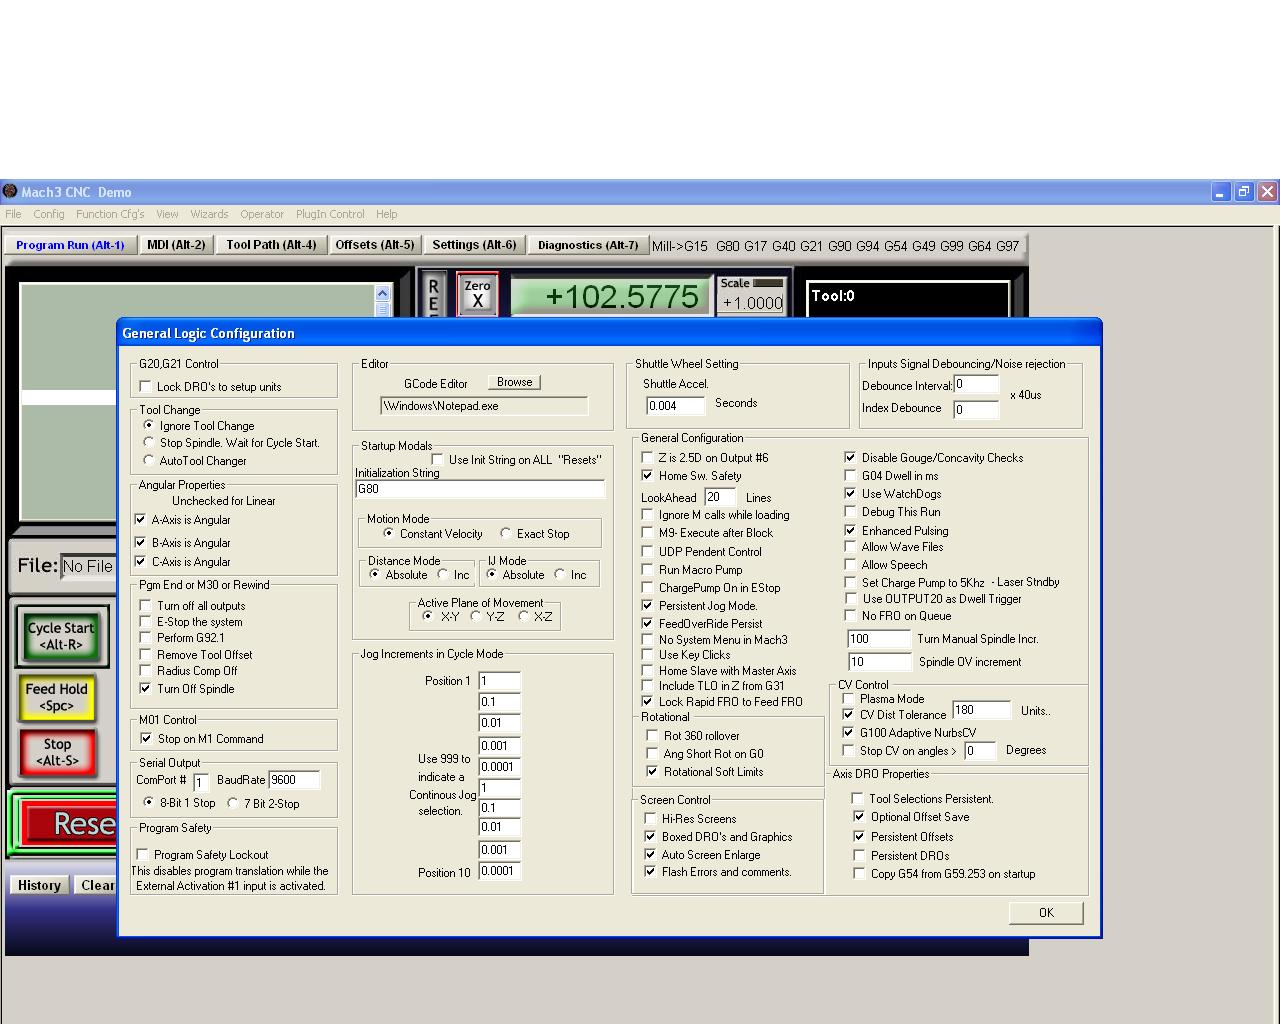This screenshot has height=1024, width=1280.
Task: Open the Tool Path tab
Action: tap(271, 245)
